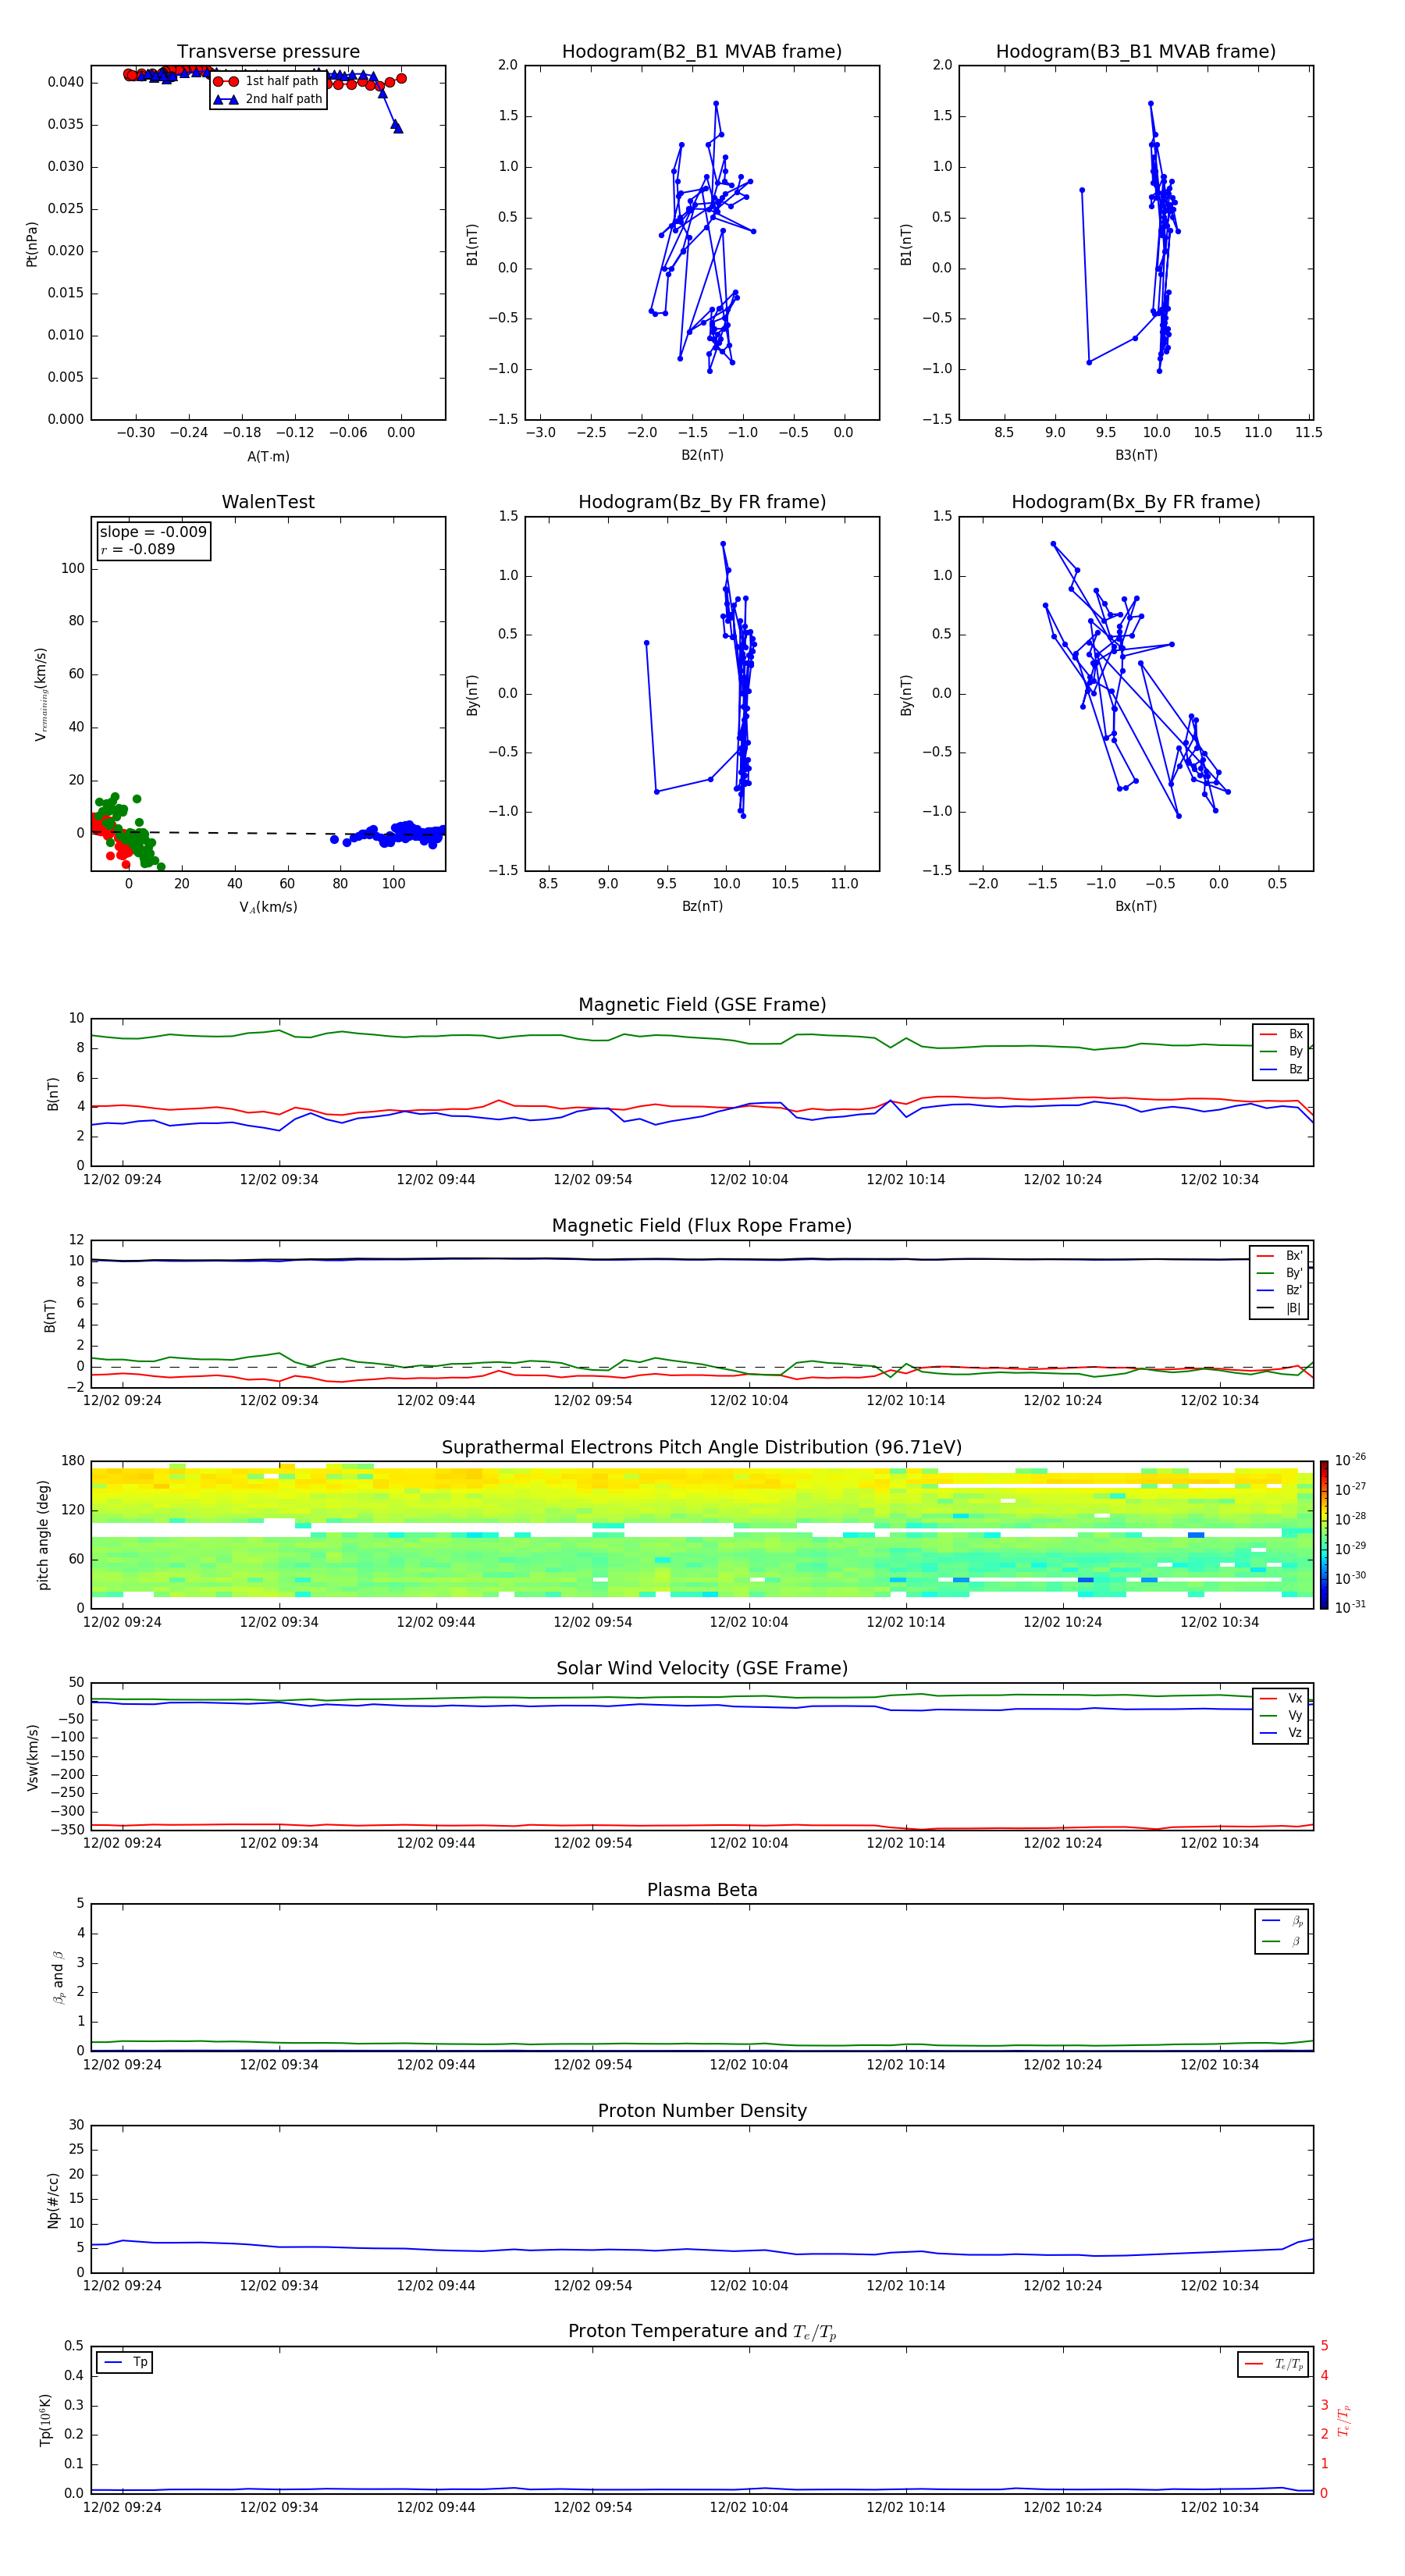Click the colorbar '10^-26' tick label
1405x2576 pixels.
coord(1350,1459)
